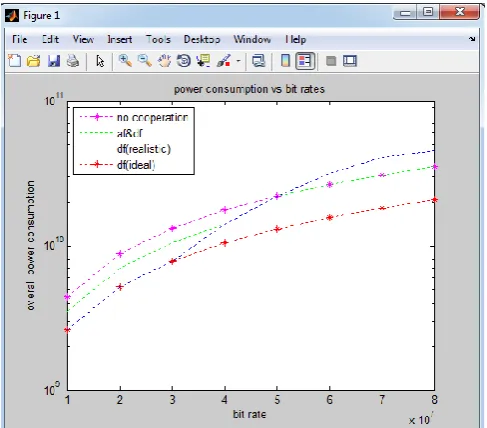This screenshot has width=487, height=428.
Task: Click the Hide Plot Tools icon
Action: pos(331,61)
